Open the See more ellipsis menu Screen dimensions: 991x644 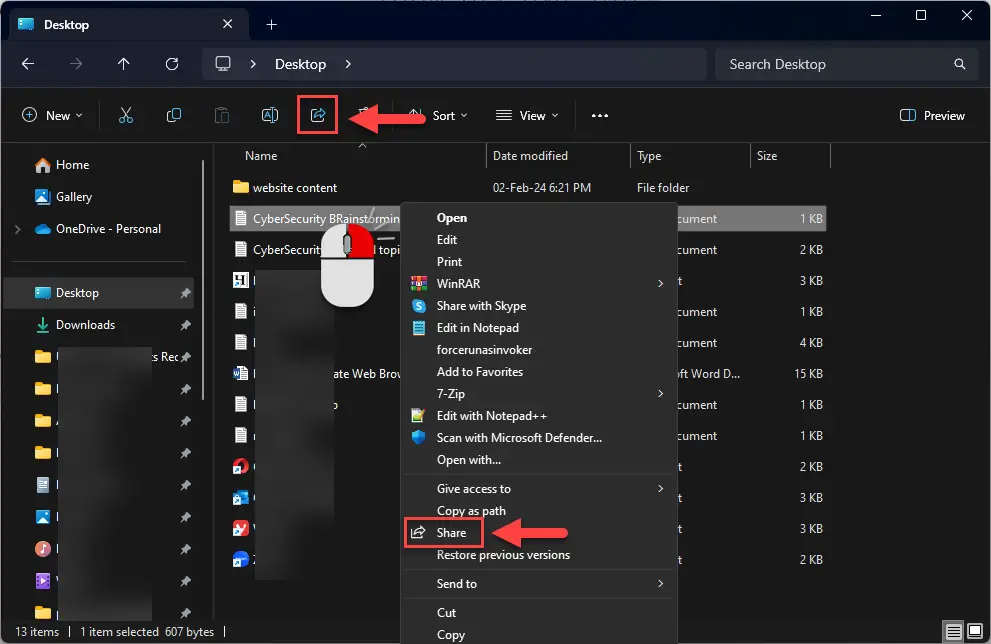tap(600, 115)
